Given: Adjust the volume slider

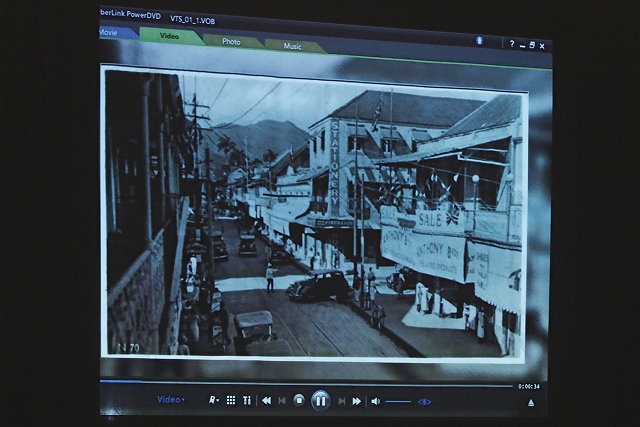Looking at the screenshot, I should (x=398, y=401).
